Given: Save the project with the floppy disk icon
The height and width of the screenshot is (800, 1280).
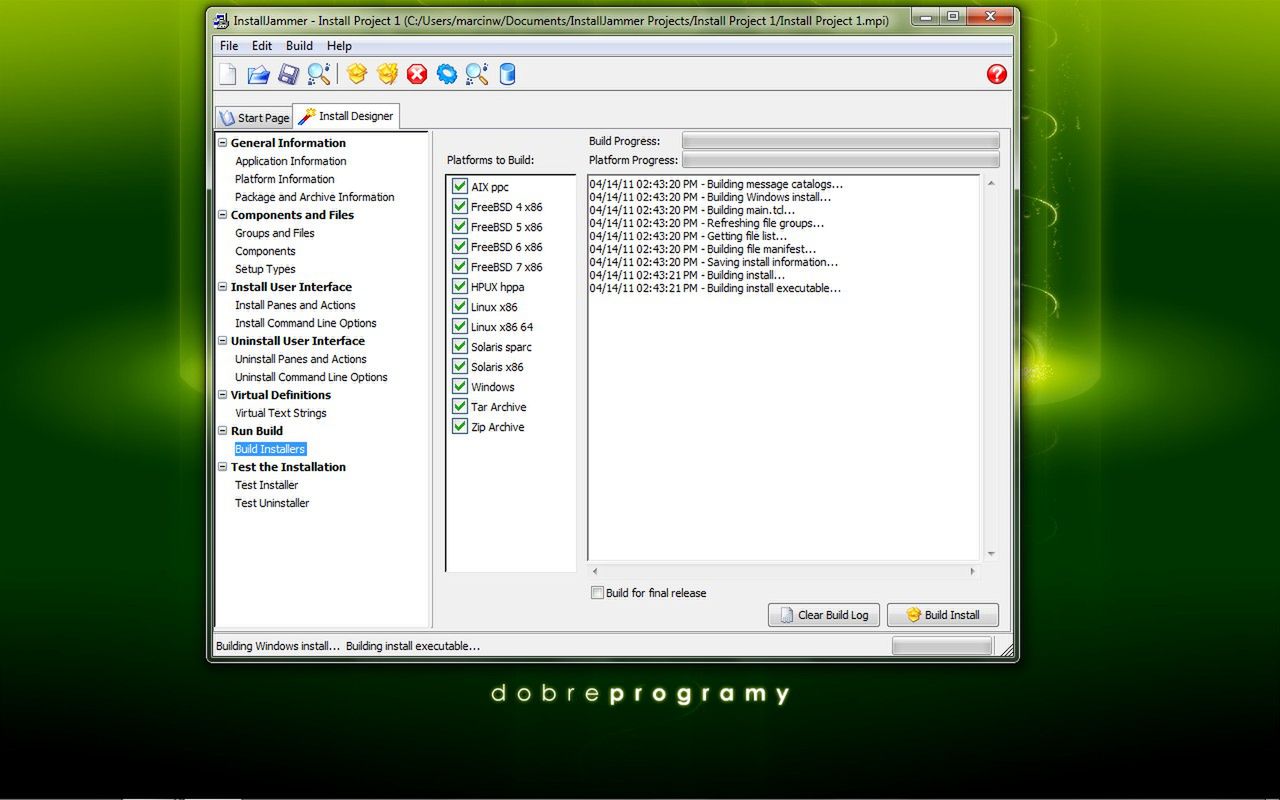Looking at the screenshot, I should 288,74.
